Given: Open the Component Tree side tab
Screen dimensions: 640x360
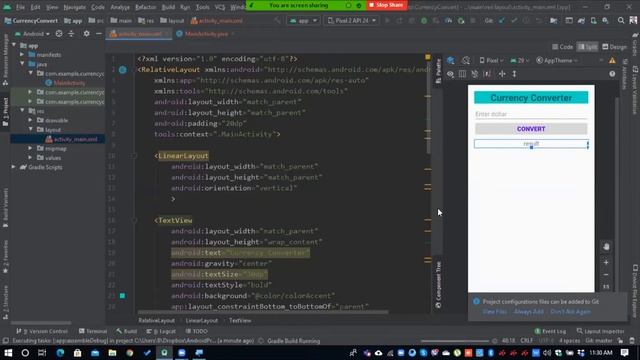Looking at the screenshot, I should coord(438,285).
